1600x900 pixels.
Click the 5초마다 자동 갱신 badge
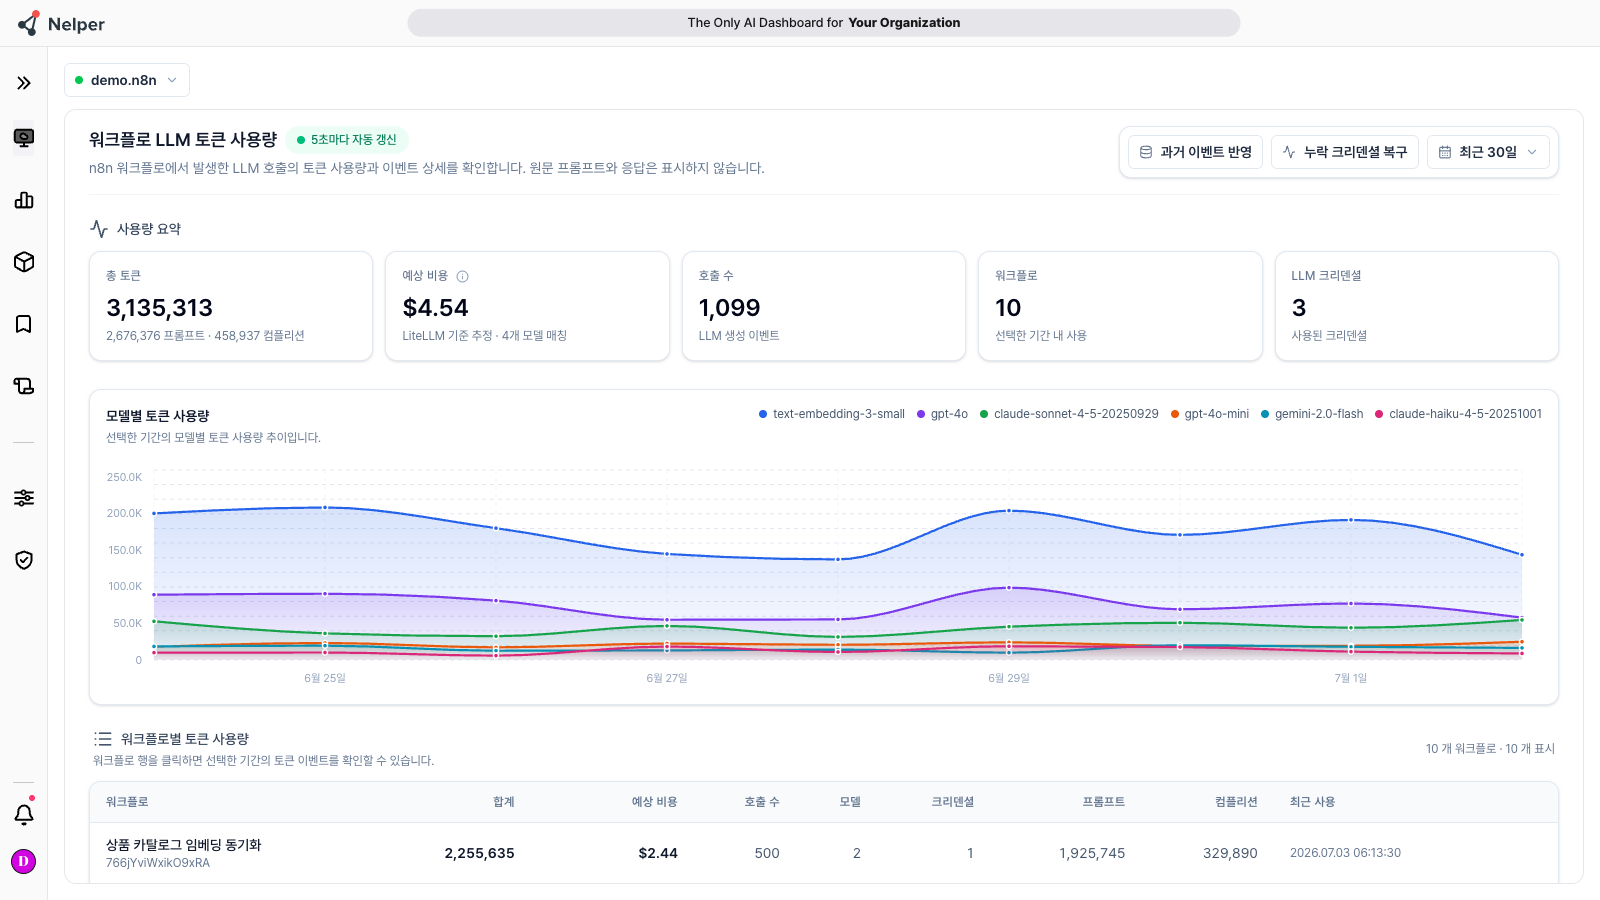tap(347, 140)
